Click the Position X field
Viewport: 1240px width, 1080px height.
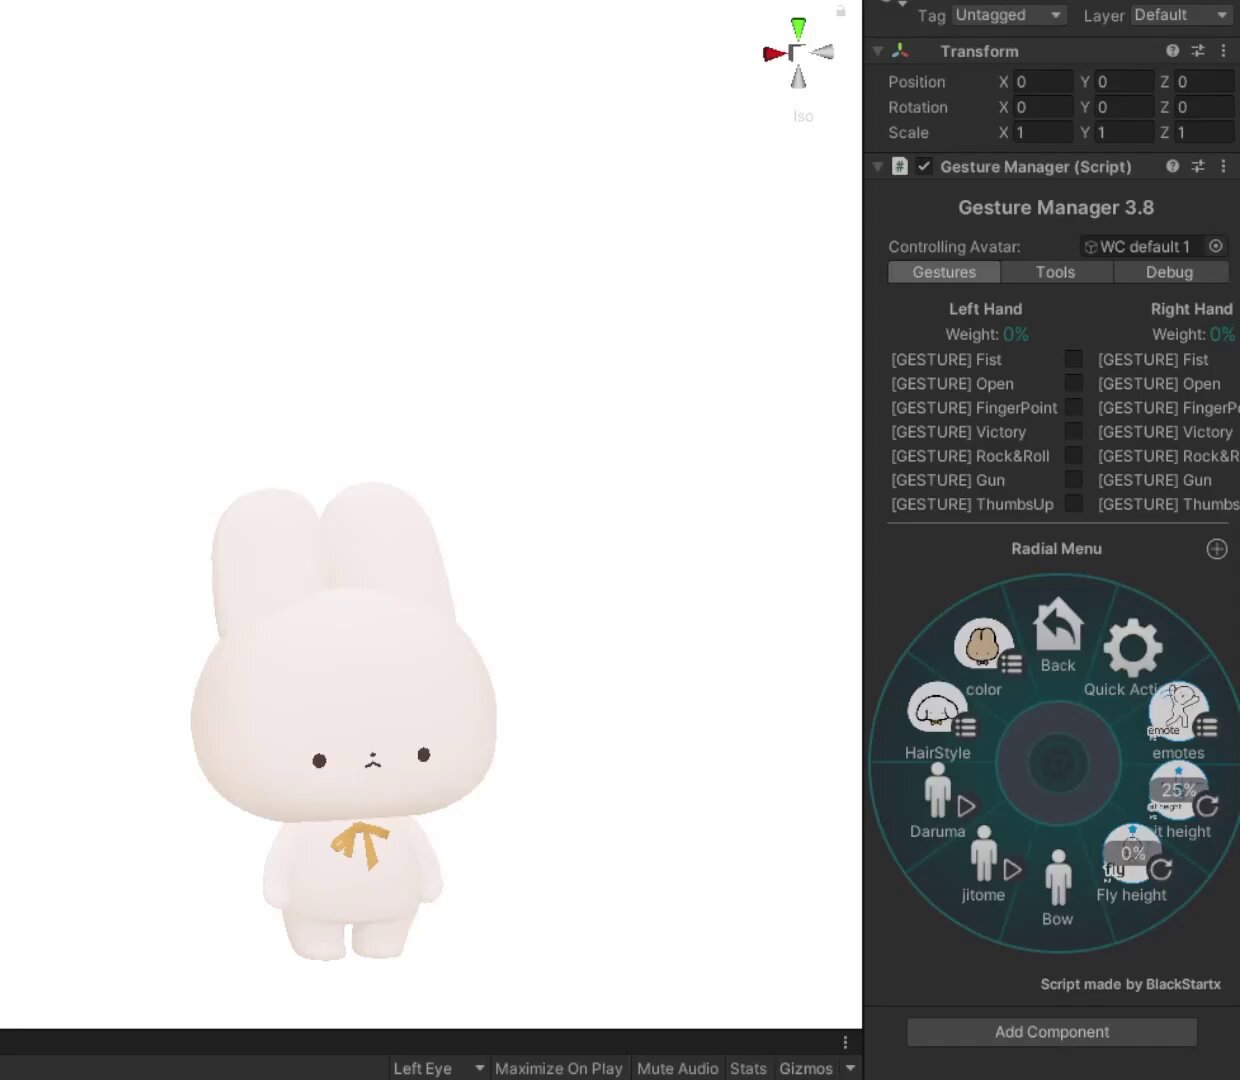1043,82
